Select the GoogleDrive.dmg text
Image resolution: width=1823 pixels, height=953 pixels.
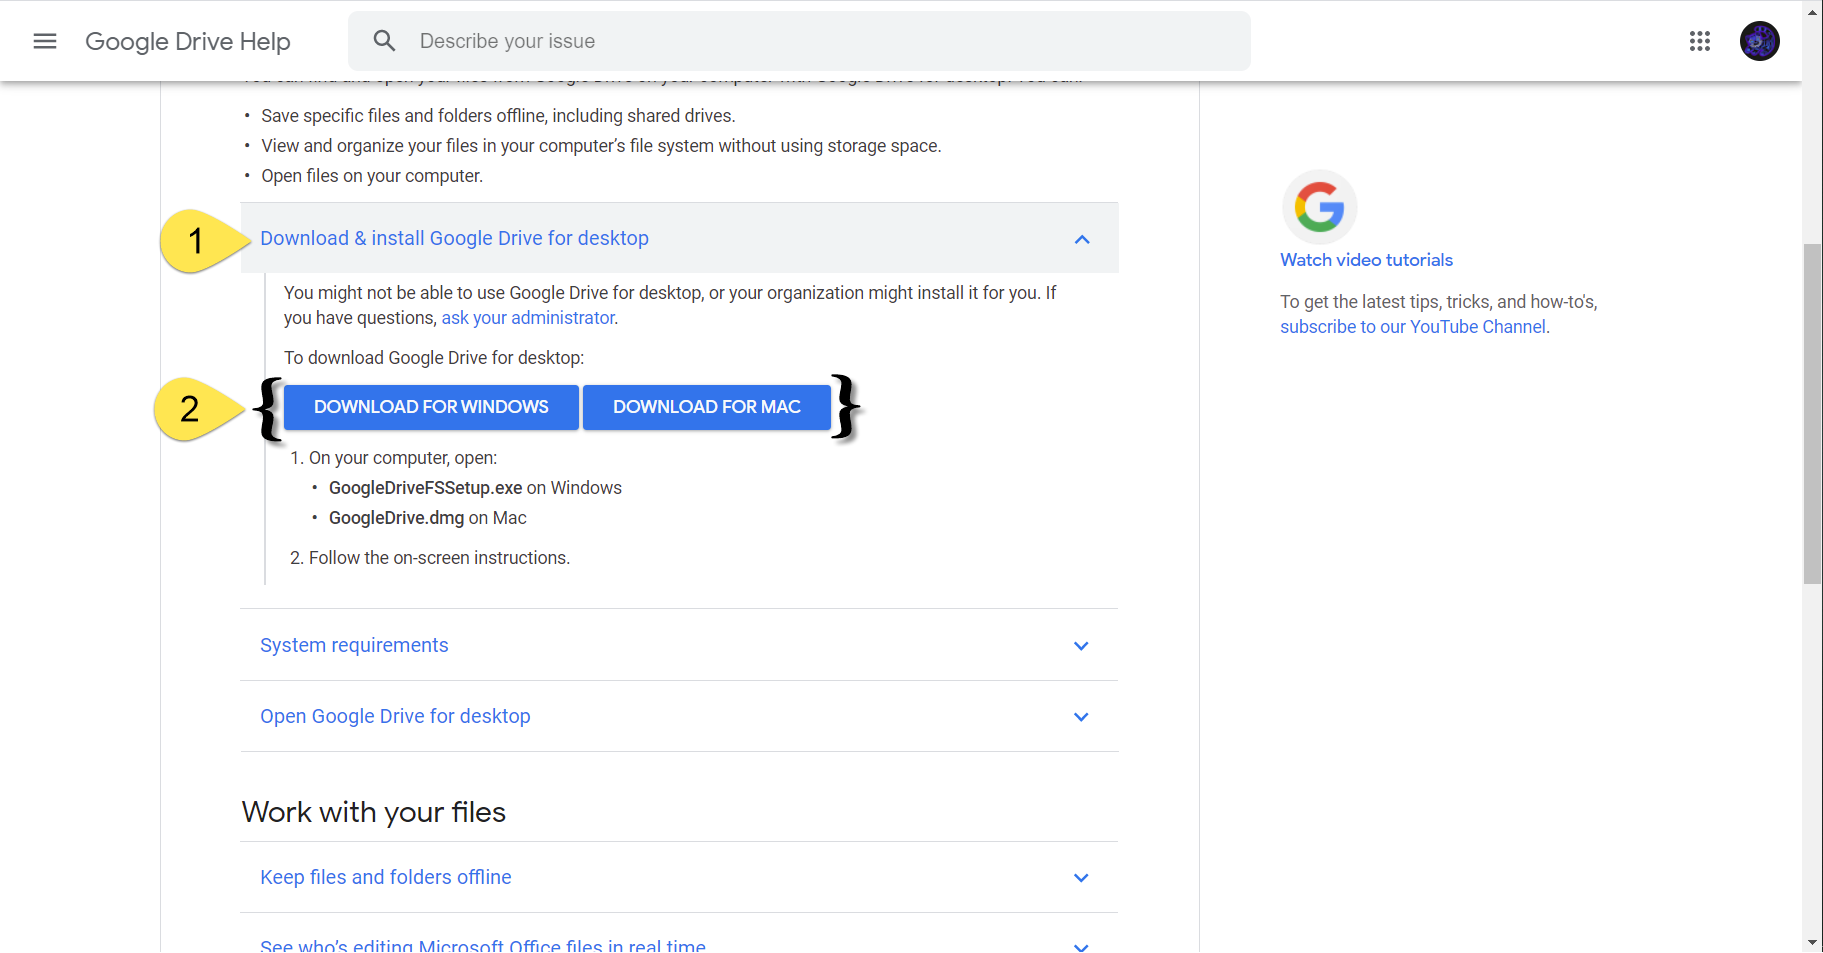396,518
